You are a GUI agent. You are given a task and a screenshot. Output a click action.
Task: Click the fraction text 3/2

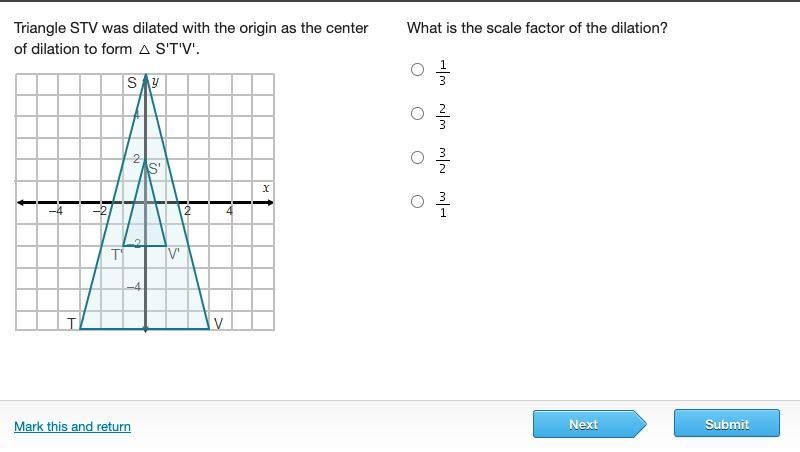tap(442, 160)
